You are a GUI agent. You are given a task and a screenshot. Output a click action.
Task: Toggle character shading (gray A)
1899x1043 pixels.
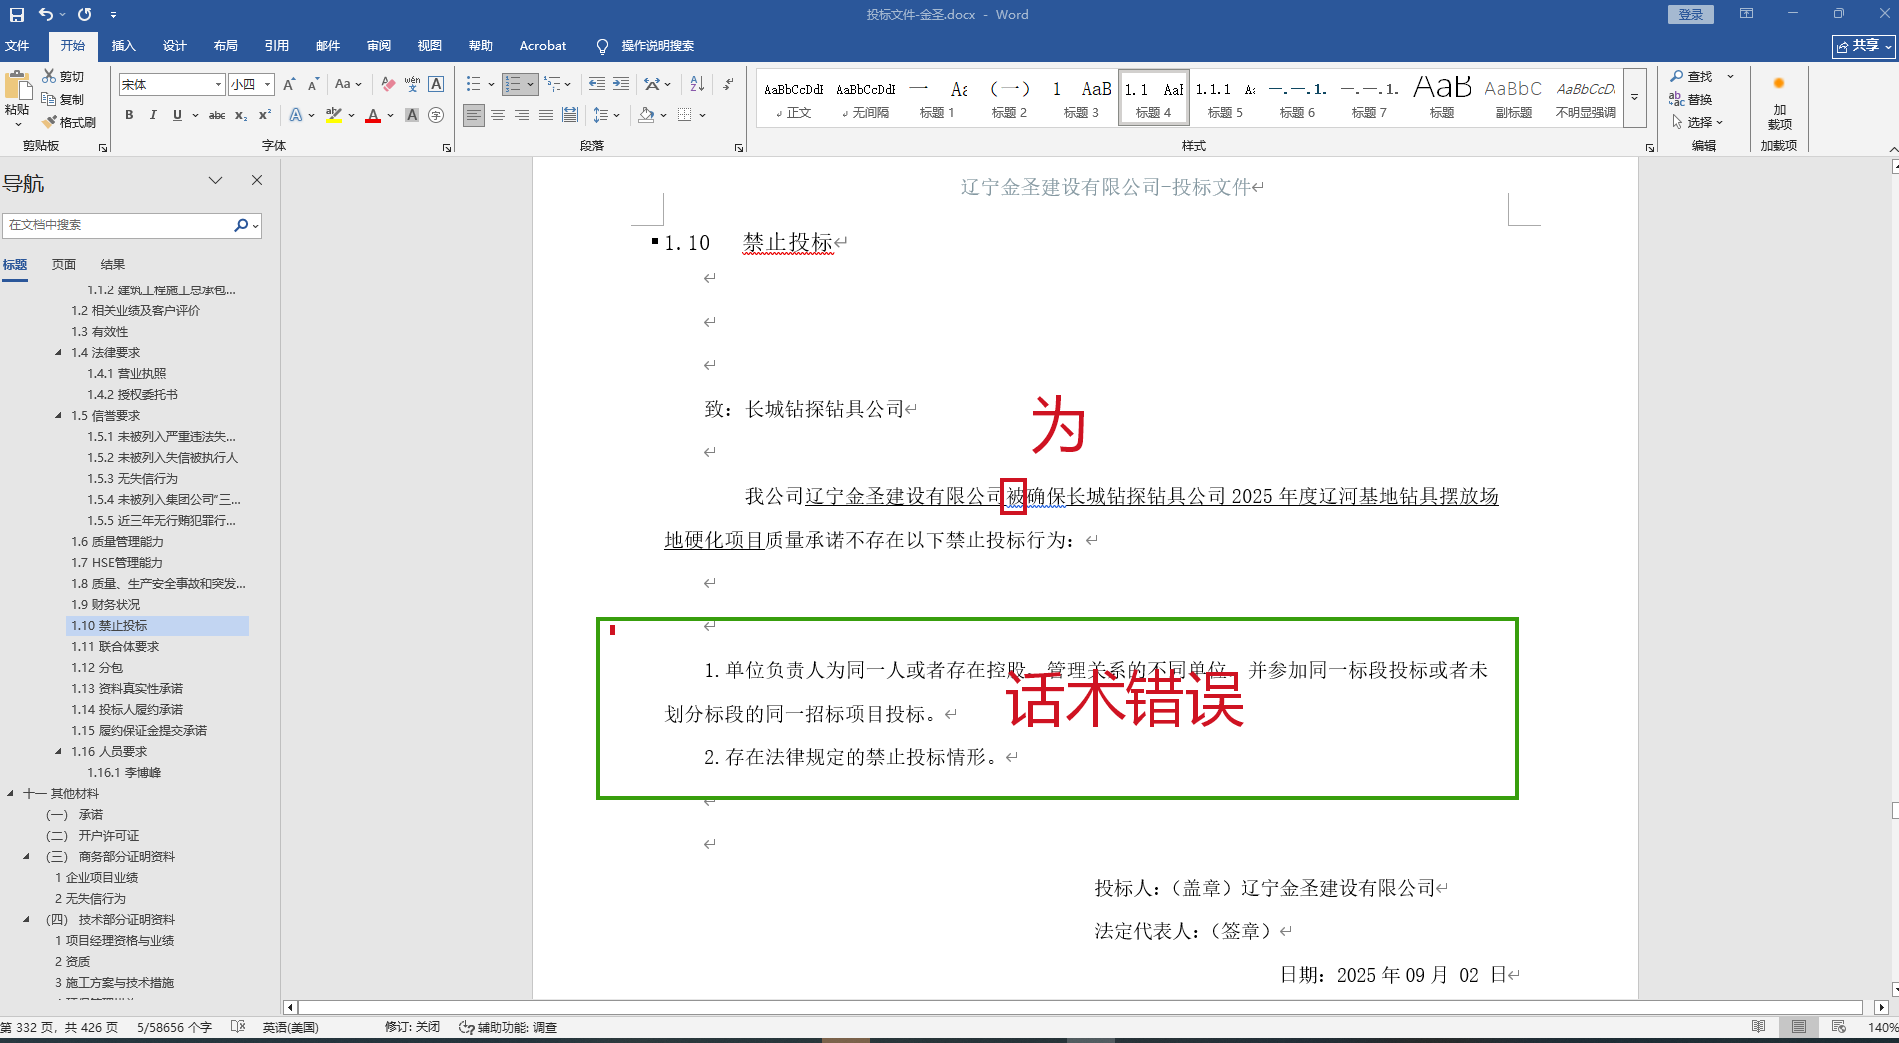(412, 116)
